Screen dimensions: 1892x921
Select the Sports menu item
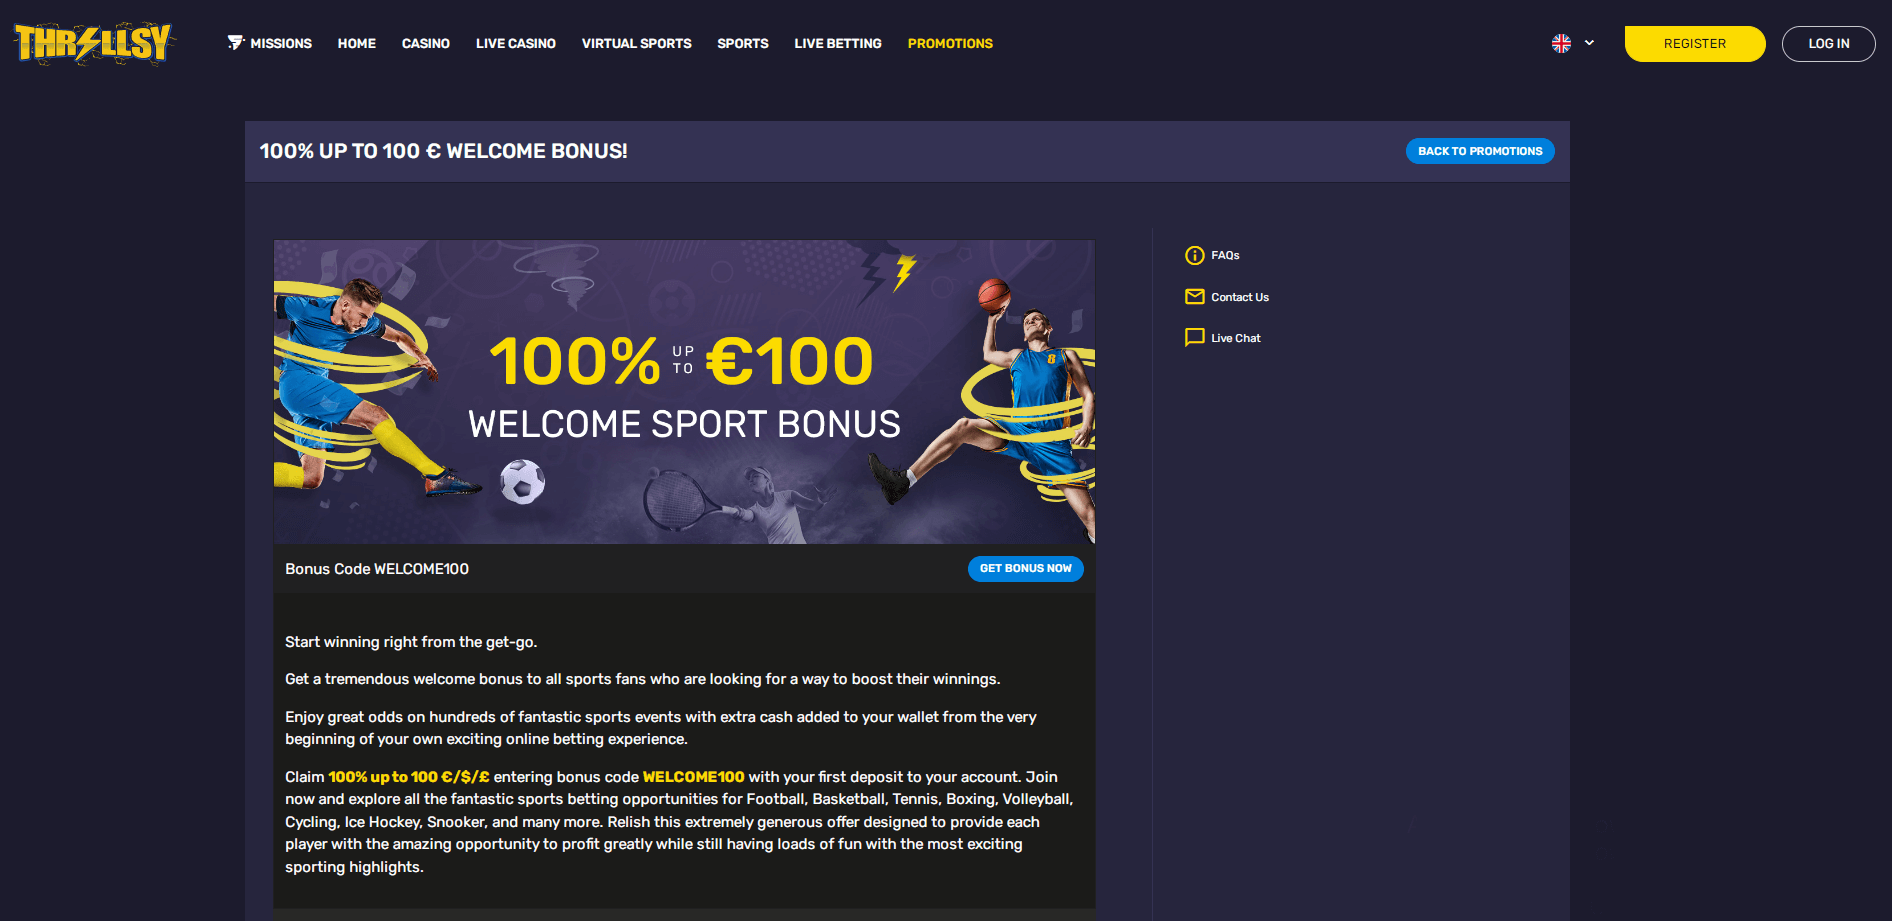coord(743,43)
